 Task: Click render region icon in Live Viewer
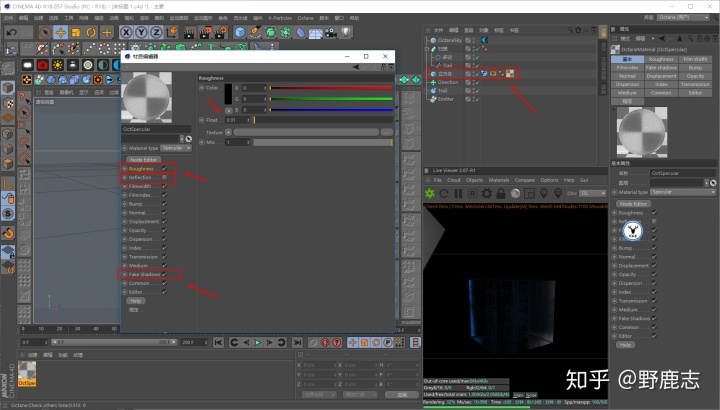pyautogui.click(x=529, y=193)
